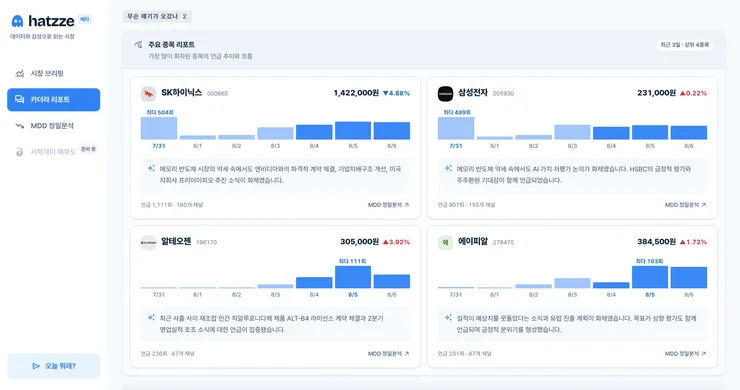The image size is (740, 390).
Task: Click the 카더라 리포트 chat bubble icon
Action: click(x=19, y=100)
